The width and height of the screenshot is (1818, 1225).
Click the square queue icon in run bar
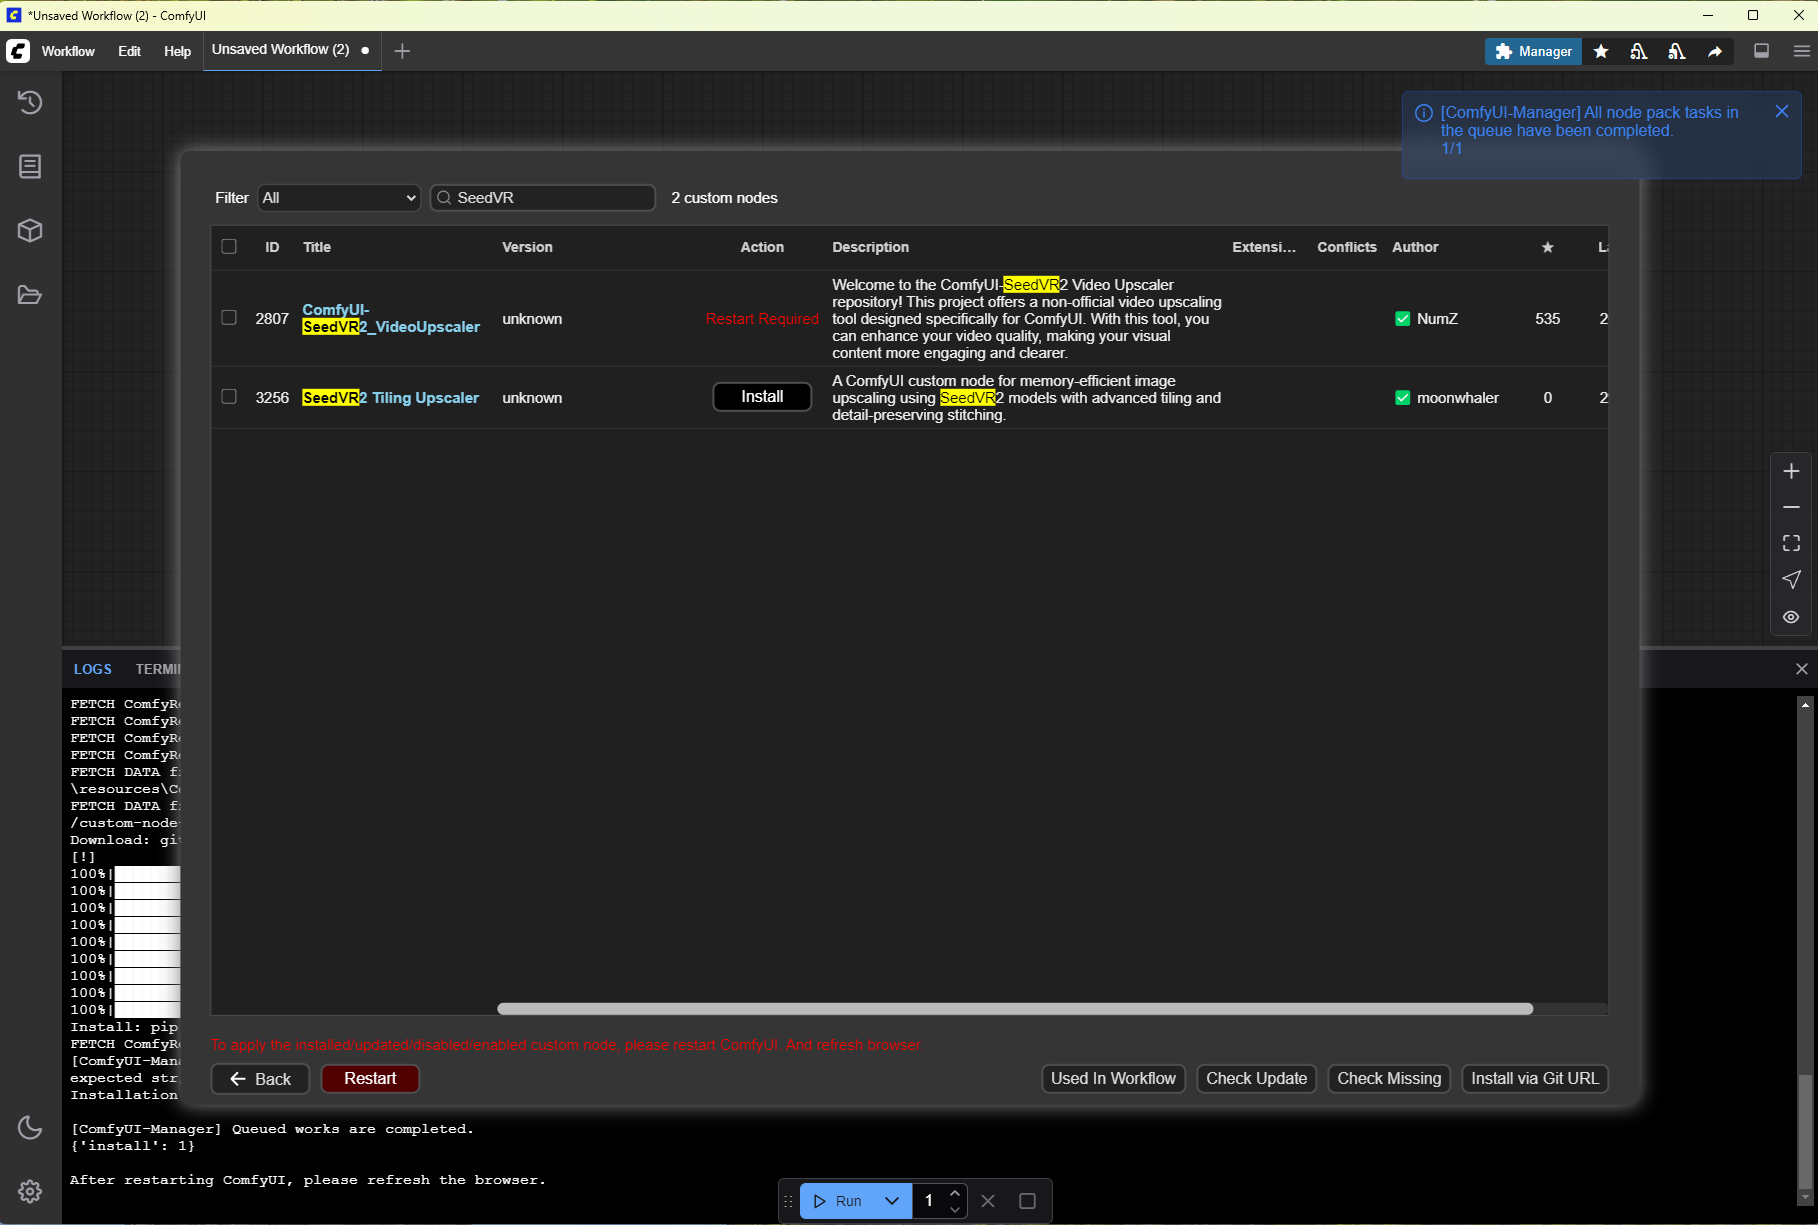1027,1201
